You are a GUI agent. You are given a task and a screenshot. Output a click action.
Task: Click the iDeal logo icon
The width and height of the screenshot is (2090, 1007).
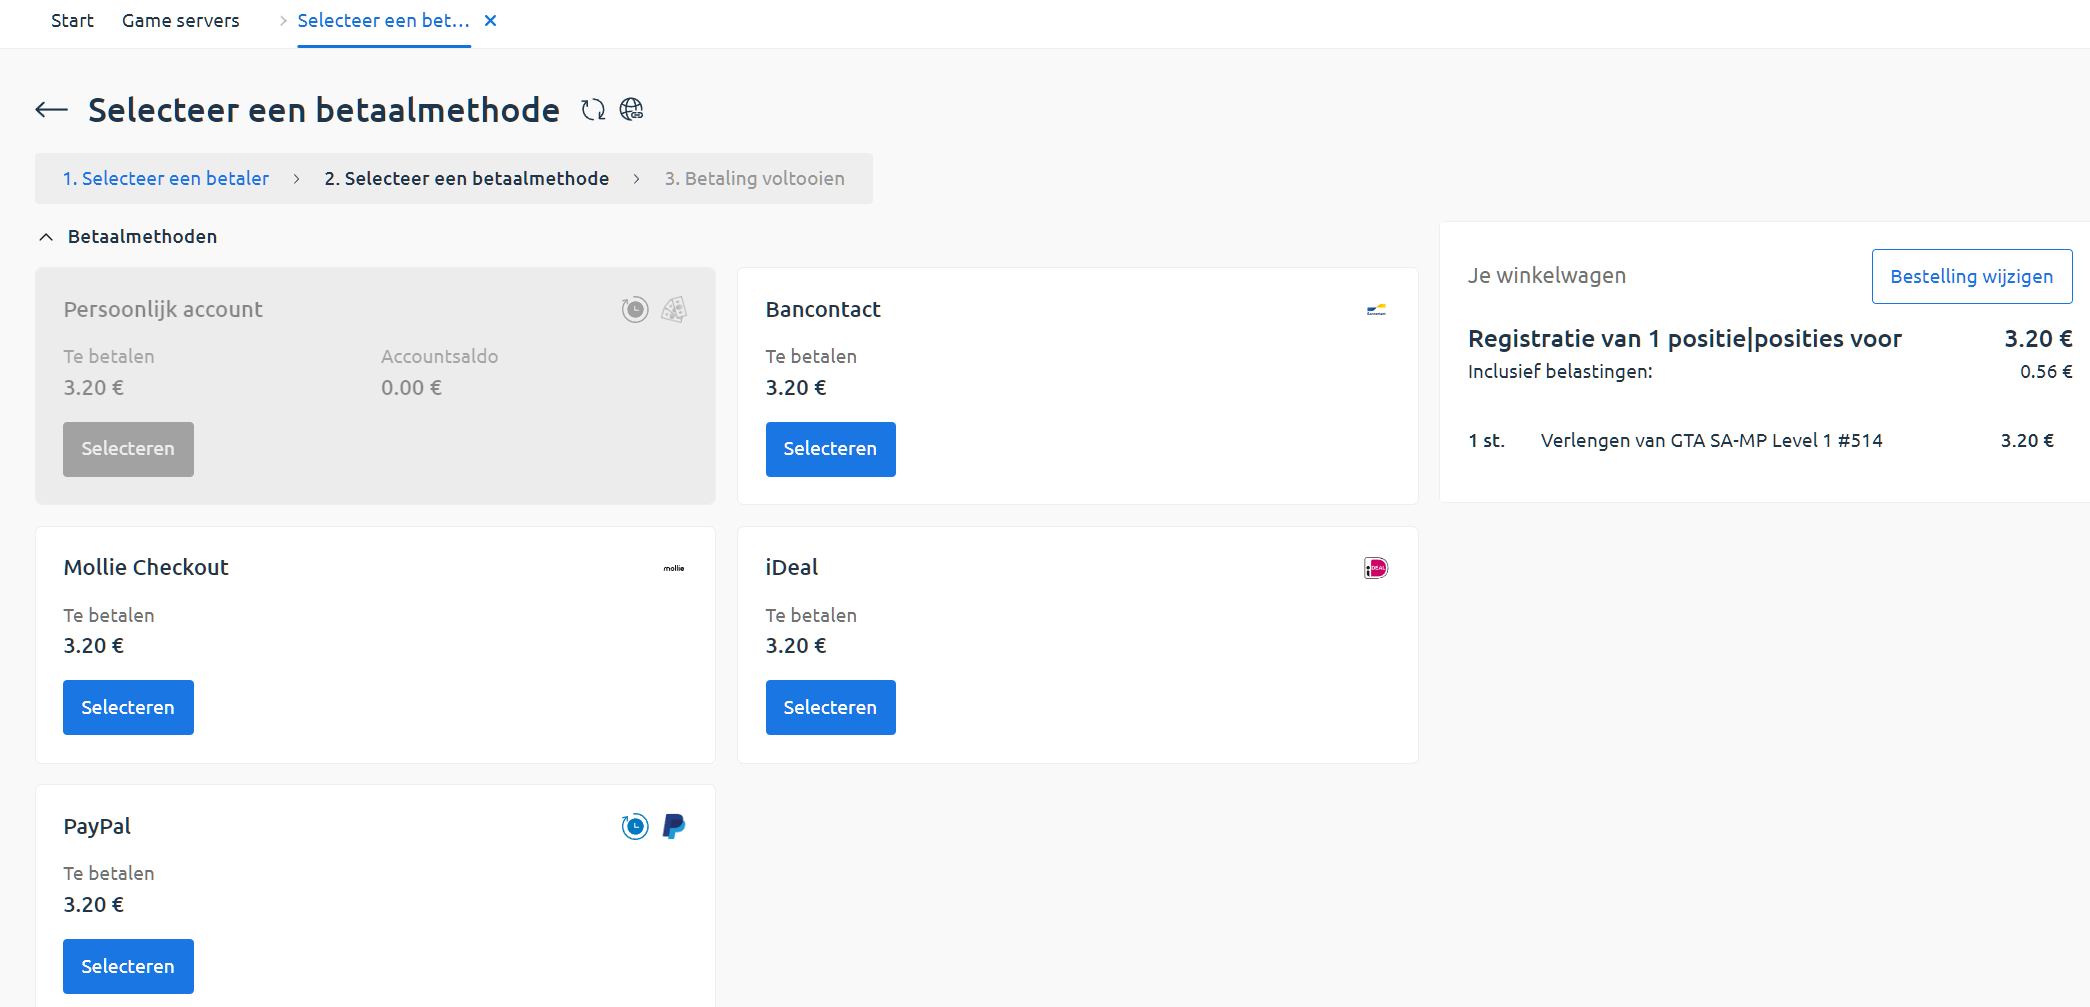coord(1376,568)
